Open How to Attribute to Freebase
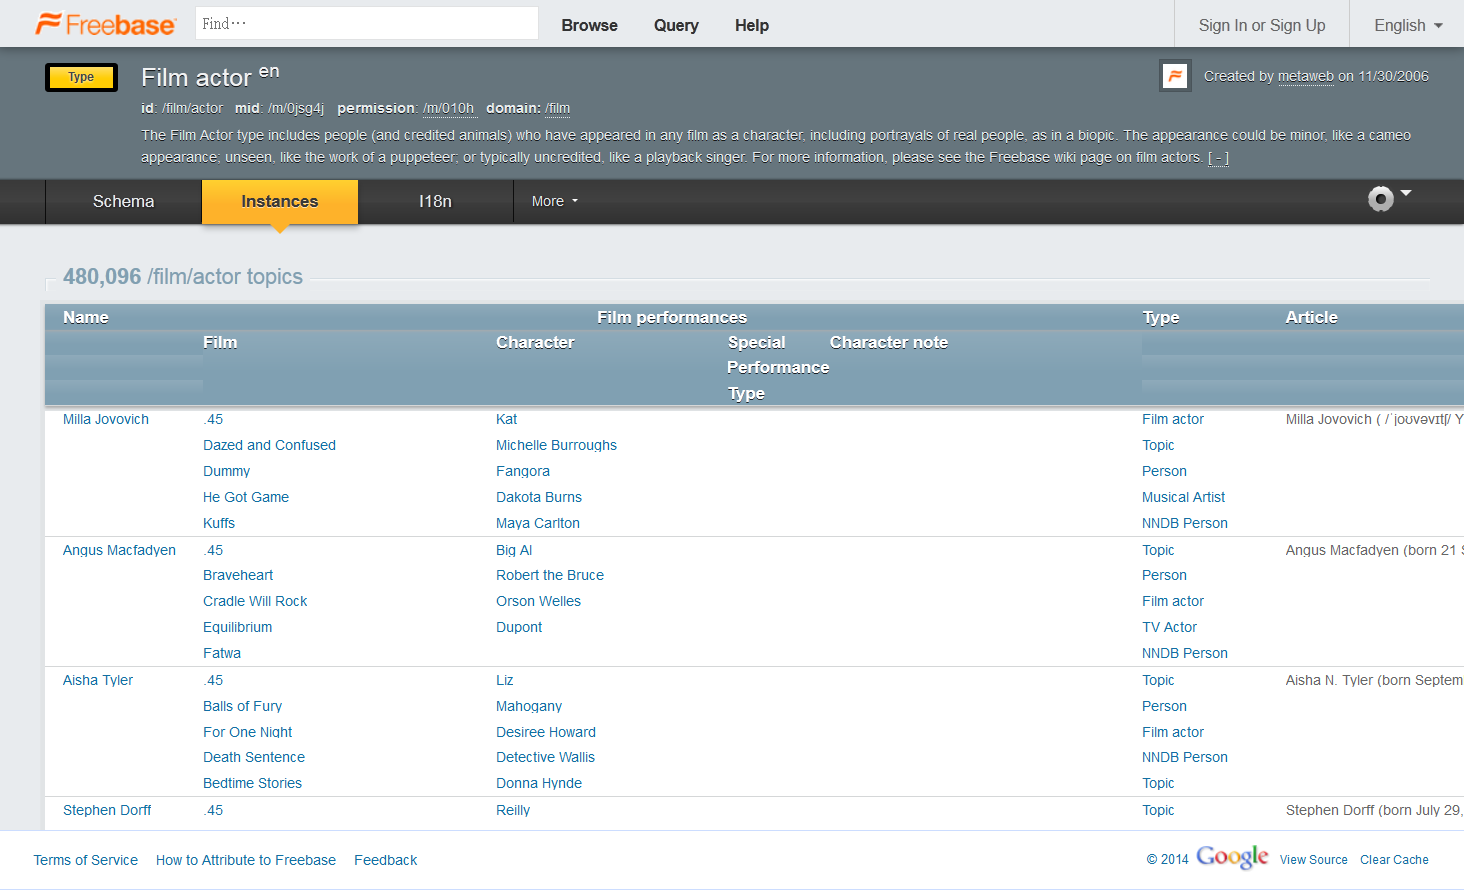 pos(246,860)
